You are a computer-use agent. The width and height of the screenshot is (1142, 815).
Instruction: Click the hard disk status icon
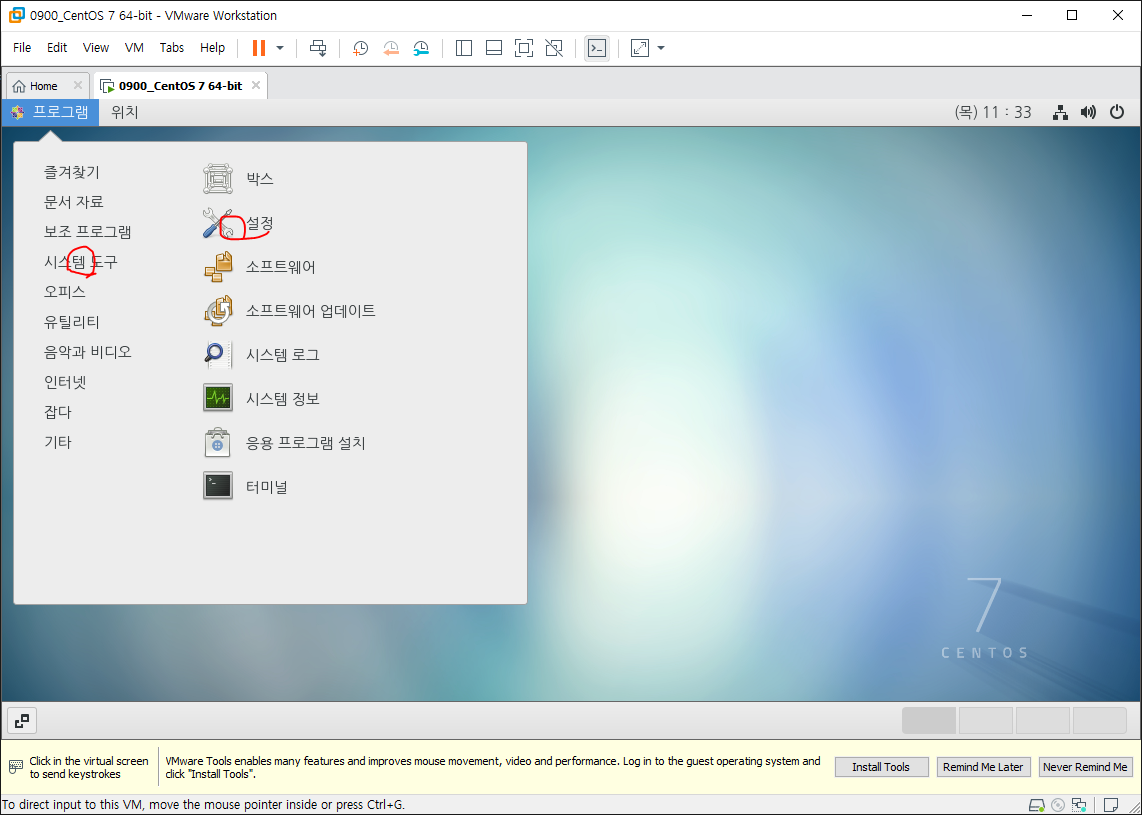(1036, 805)
